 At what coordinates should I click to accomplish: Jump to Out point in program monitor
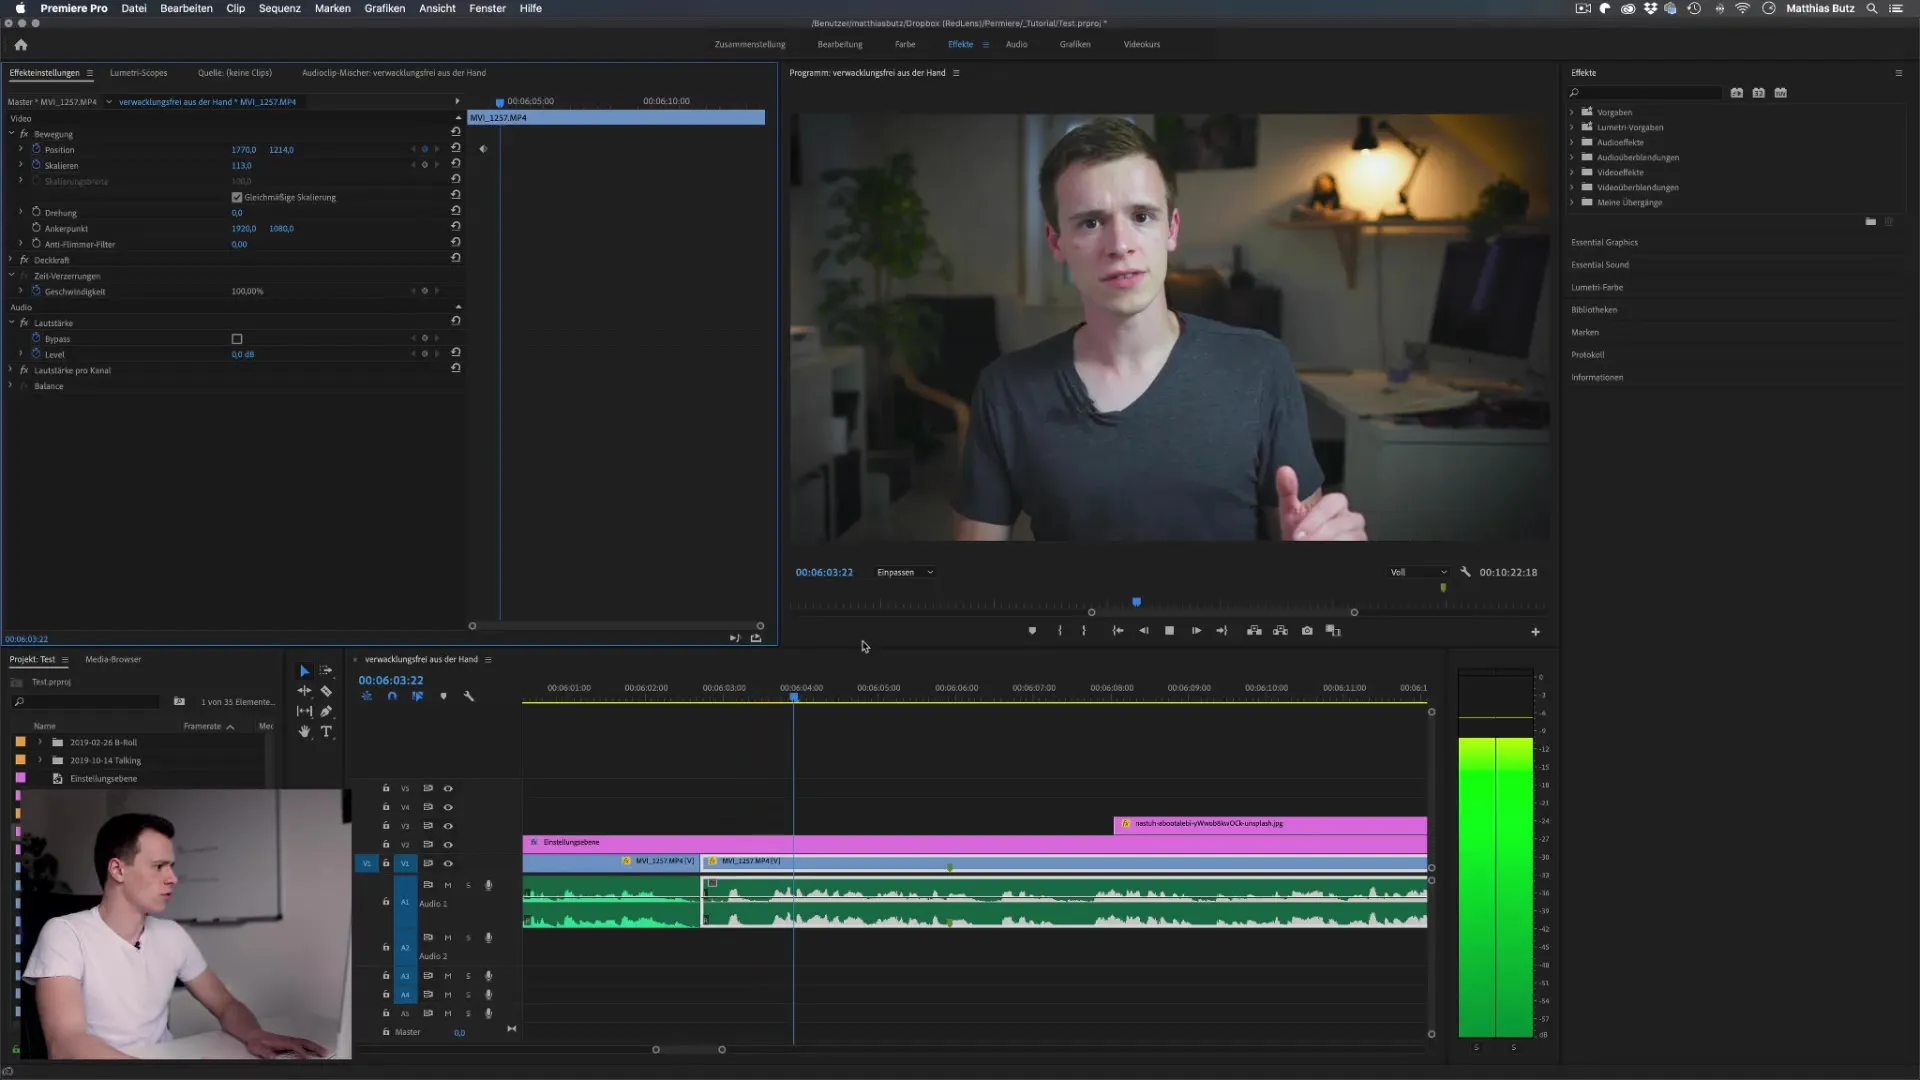1222,631
